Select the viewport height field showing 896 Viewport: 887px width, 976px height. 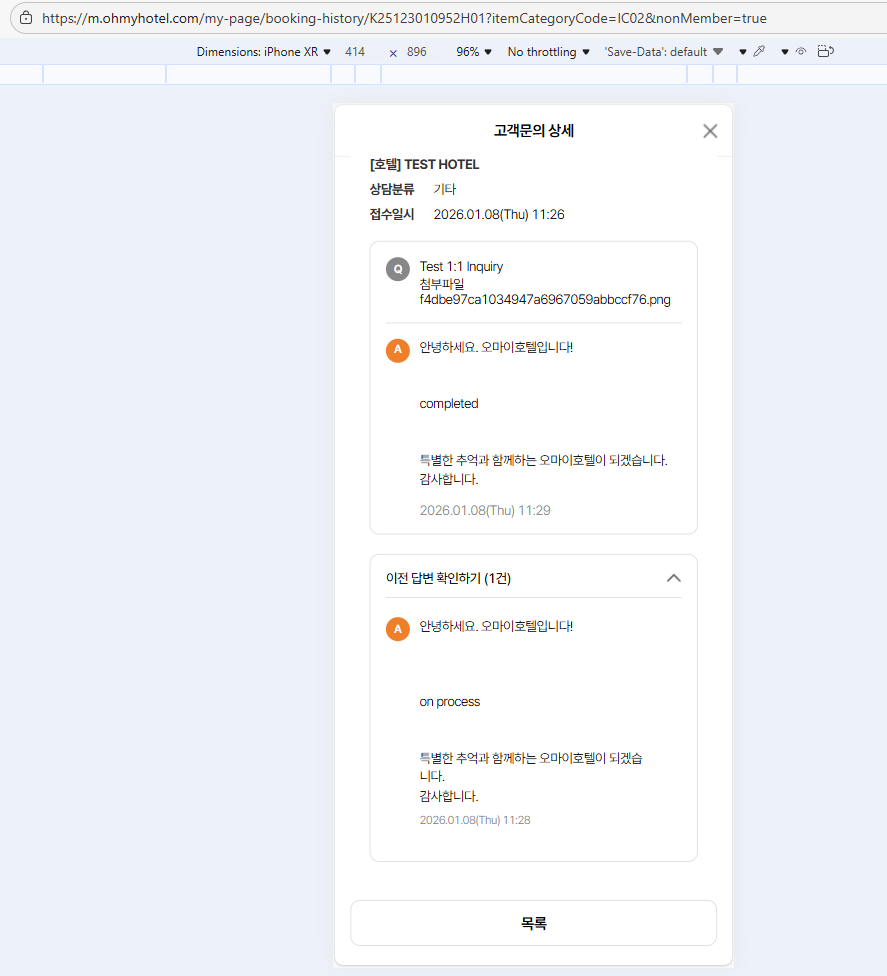click(416, 52)
